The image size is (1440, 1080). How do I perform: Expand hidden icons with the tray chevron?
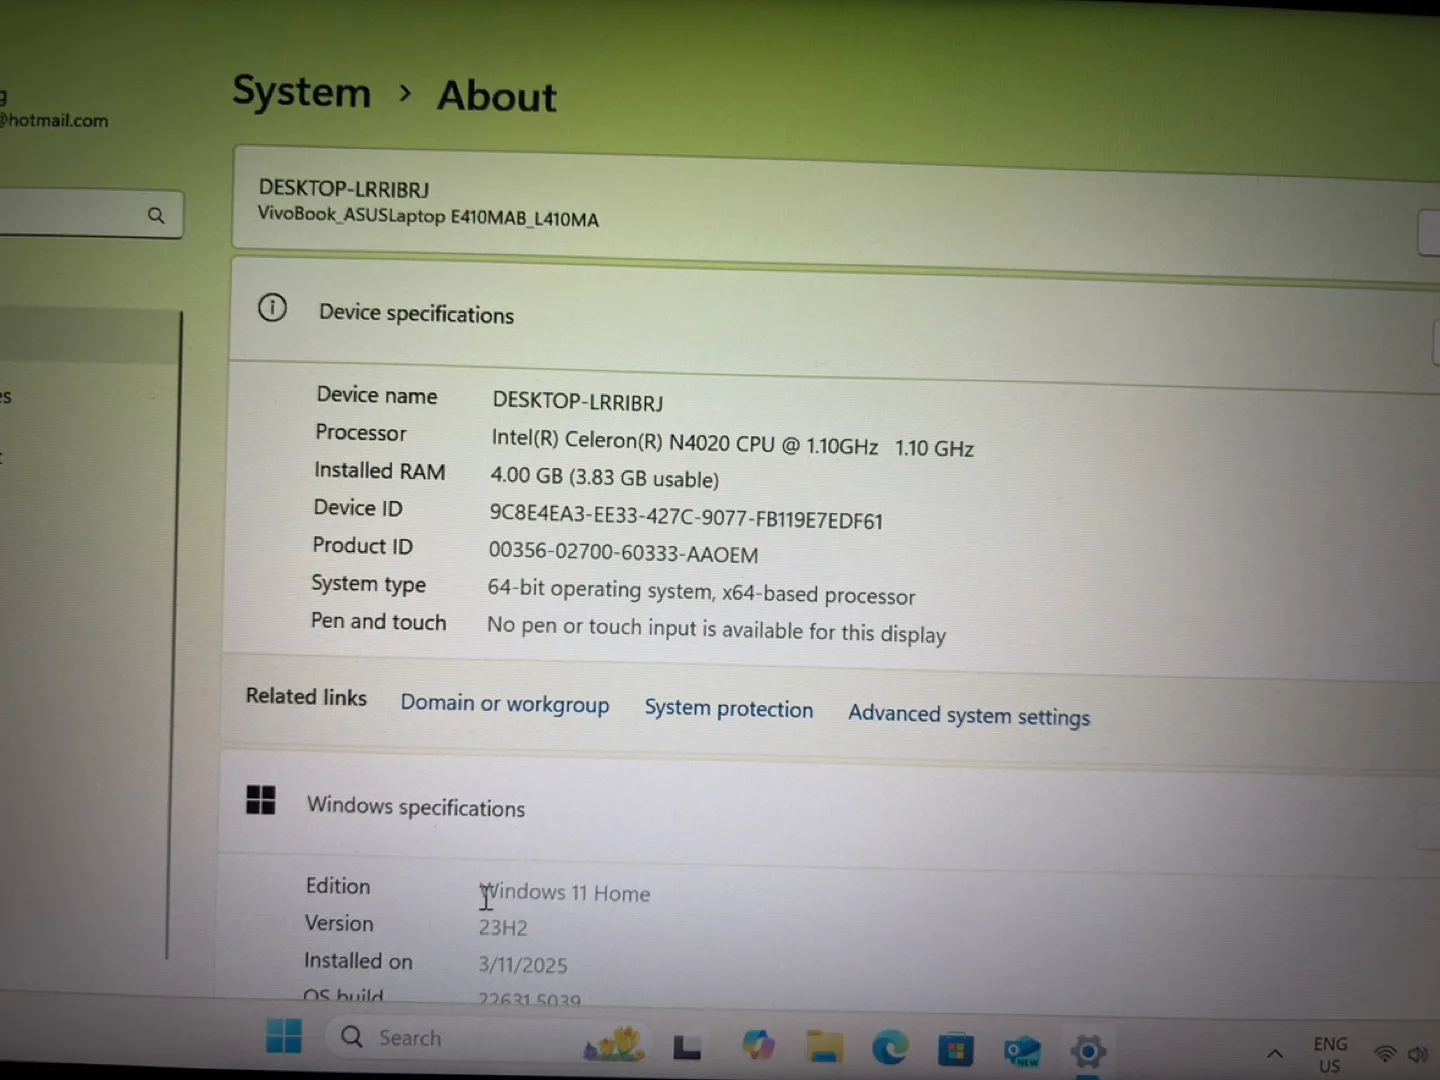tap(1275, 1053)
